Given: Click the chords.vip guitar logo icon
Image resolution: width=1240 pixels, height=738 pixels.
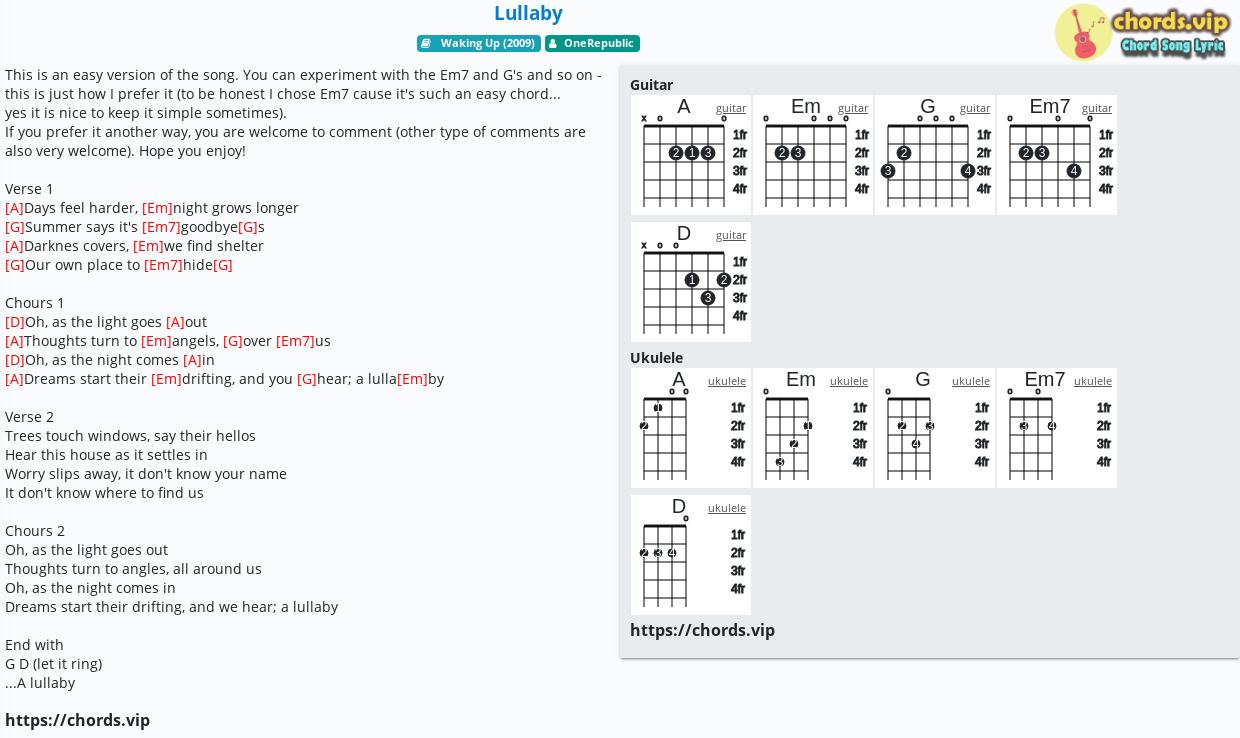Looking at the screenshot, I should (x=1084, y=33).
